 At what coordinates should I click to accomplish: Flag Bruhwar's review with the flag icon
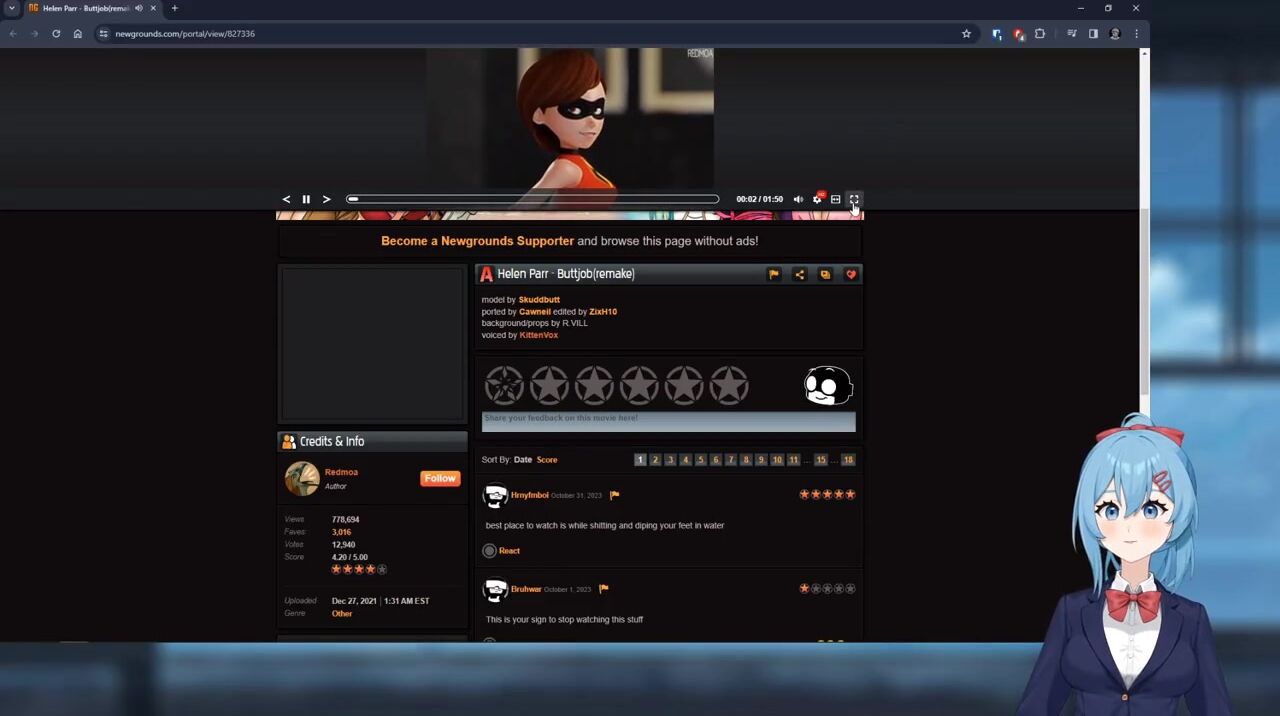[603, 589]
